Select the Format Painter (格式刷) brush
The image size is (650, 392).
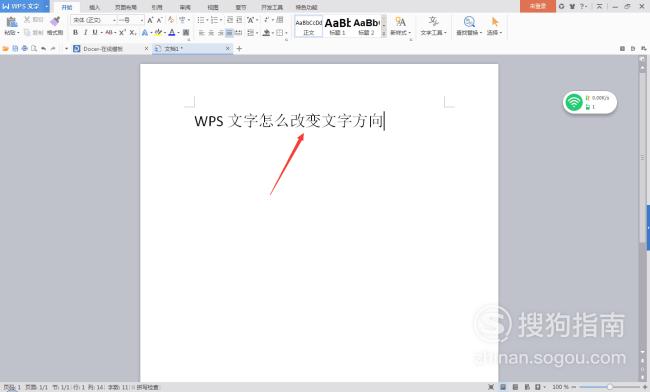pos(55,22)
